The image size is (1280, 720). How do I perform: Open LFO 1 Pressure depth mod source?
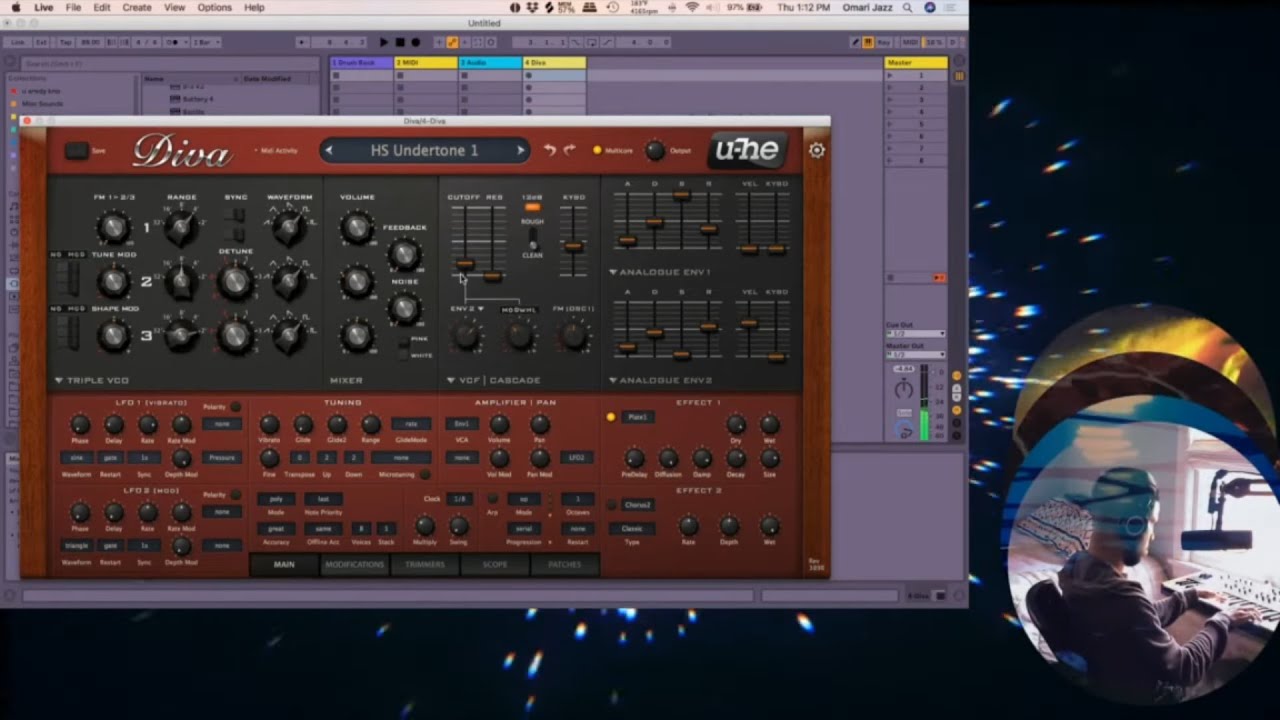click(221, 457)
